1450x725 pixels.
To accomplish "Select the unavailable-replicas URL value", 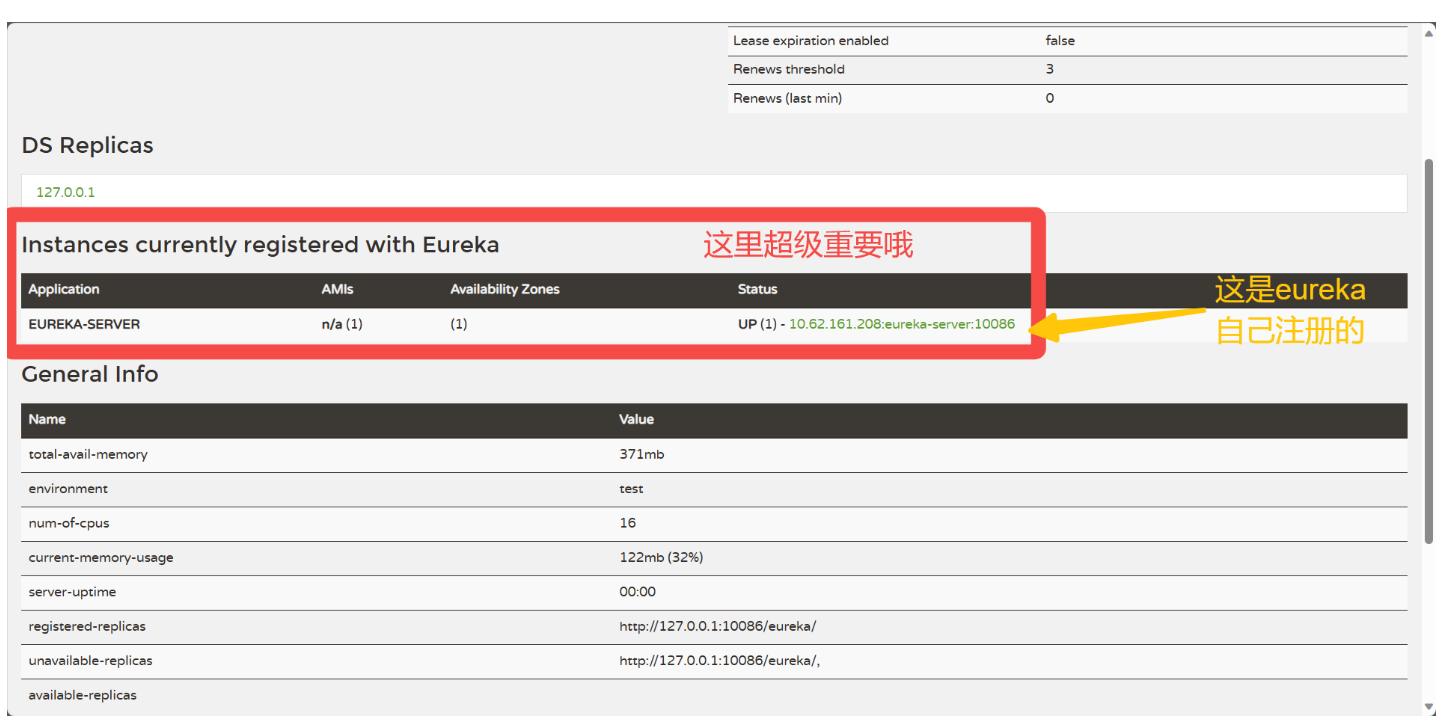I will click(719, 661).
